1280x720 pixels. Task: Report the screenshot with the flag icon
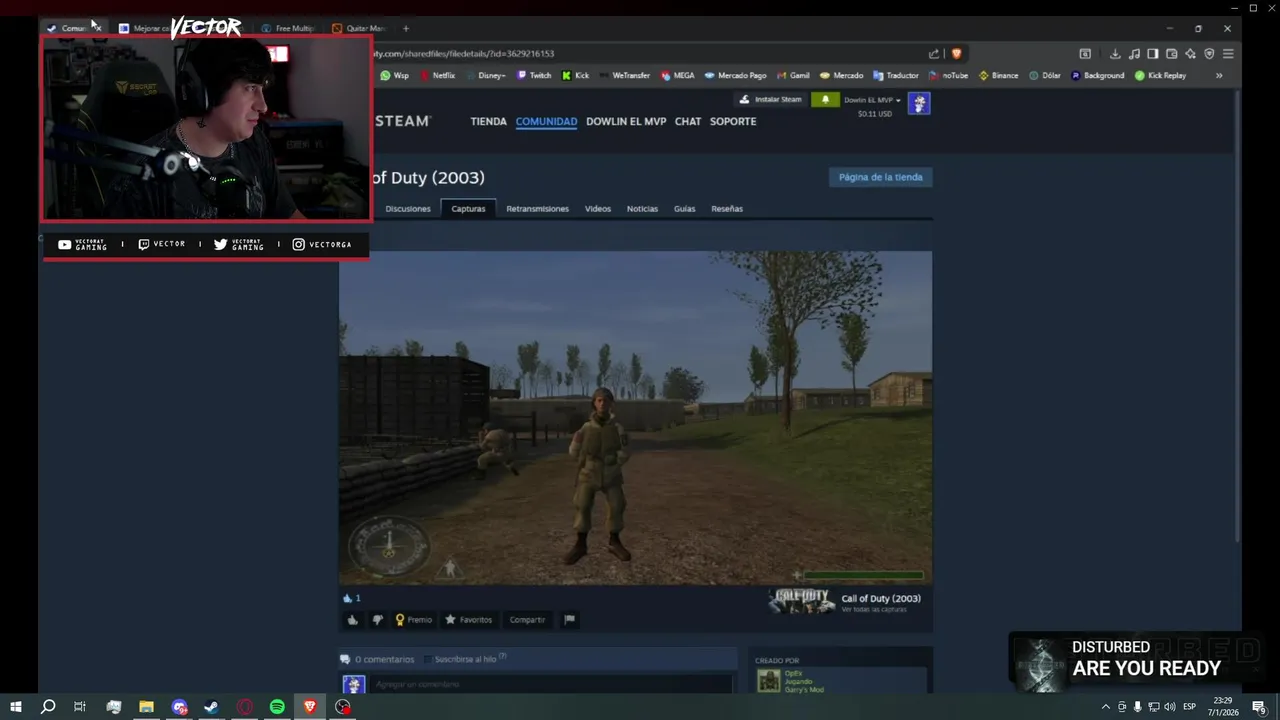pyautogui.click(x=569, y=620)
